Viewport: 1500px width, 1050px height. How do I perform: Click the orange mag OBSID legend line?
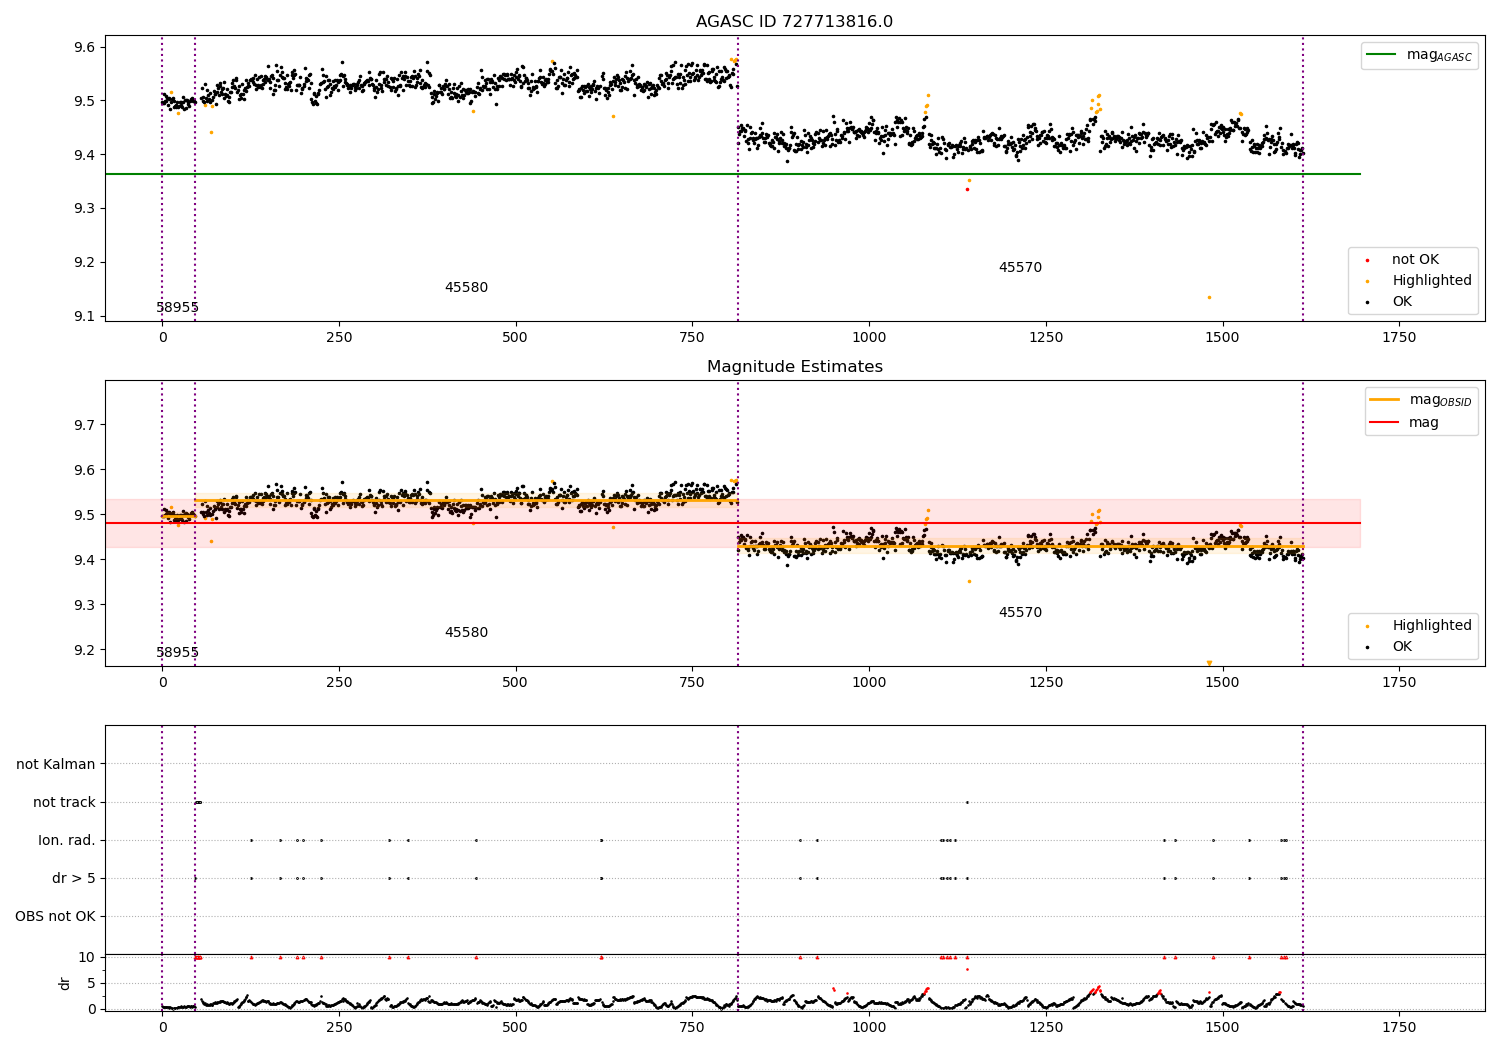click(x=1385, y=399)
